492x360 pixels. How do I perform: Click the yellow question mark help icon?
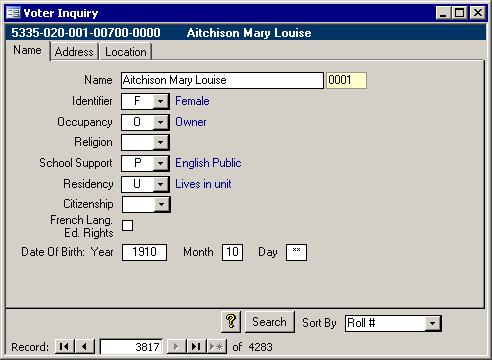tap(231, 322)
